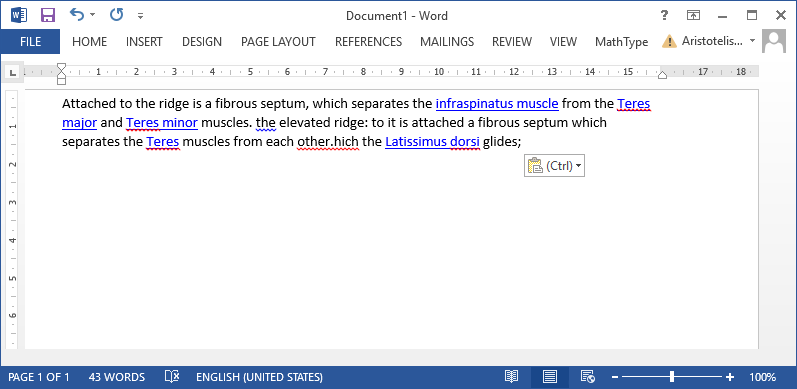797x389 pixels.
Task: Click the account warning triangle icon
Action: pyautogui.click(x=669, y=41)
